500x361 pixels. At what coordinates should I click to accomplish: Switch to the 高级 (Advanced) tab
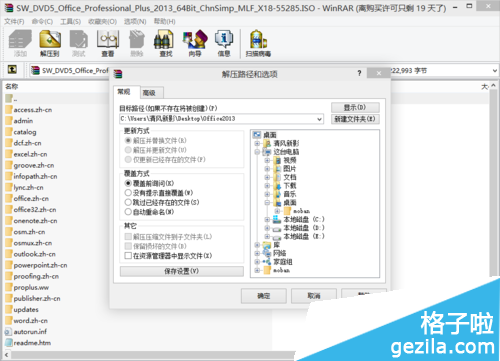(149, 93)
